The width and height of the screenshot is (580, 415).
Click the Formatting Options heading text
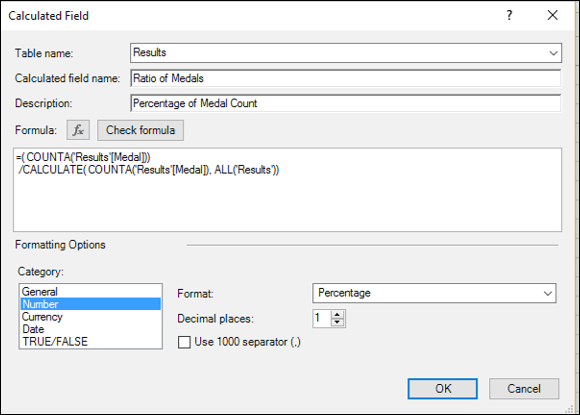pyautogui.click(x=60, y=245)
